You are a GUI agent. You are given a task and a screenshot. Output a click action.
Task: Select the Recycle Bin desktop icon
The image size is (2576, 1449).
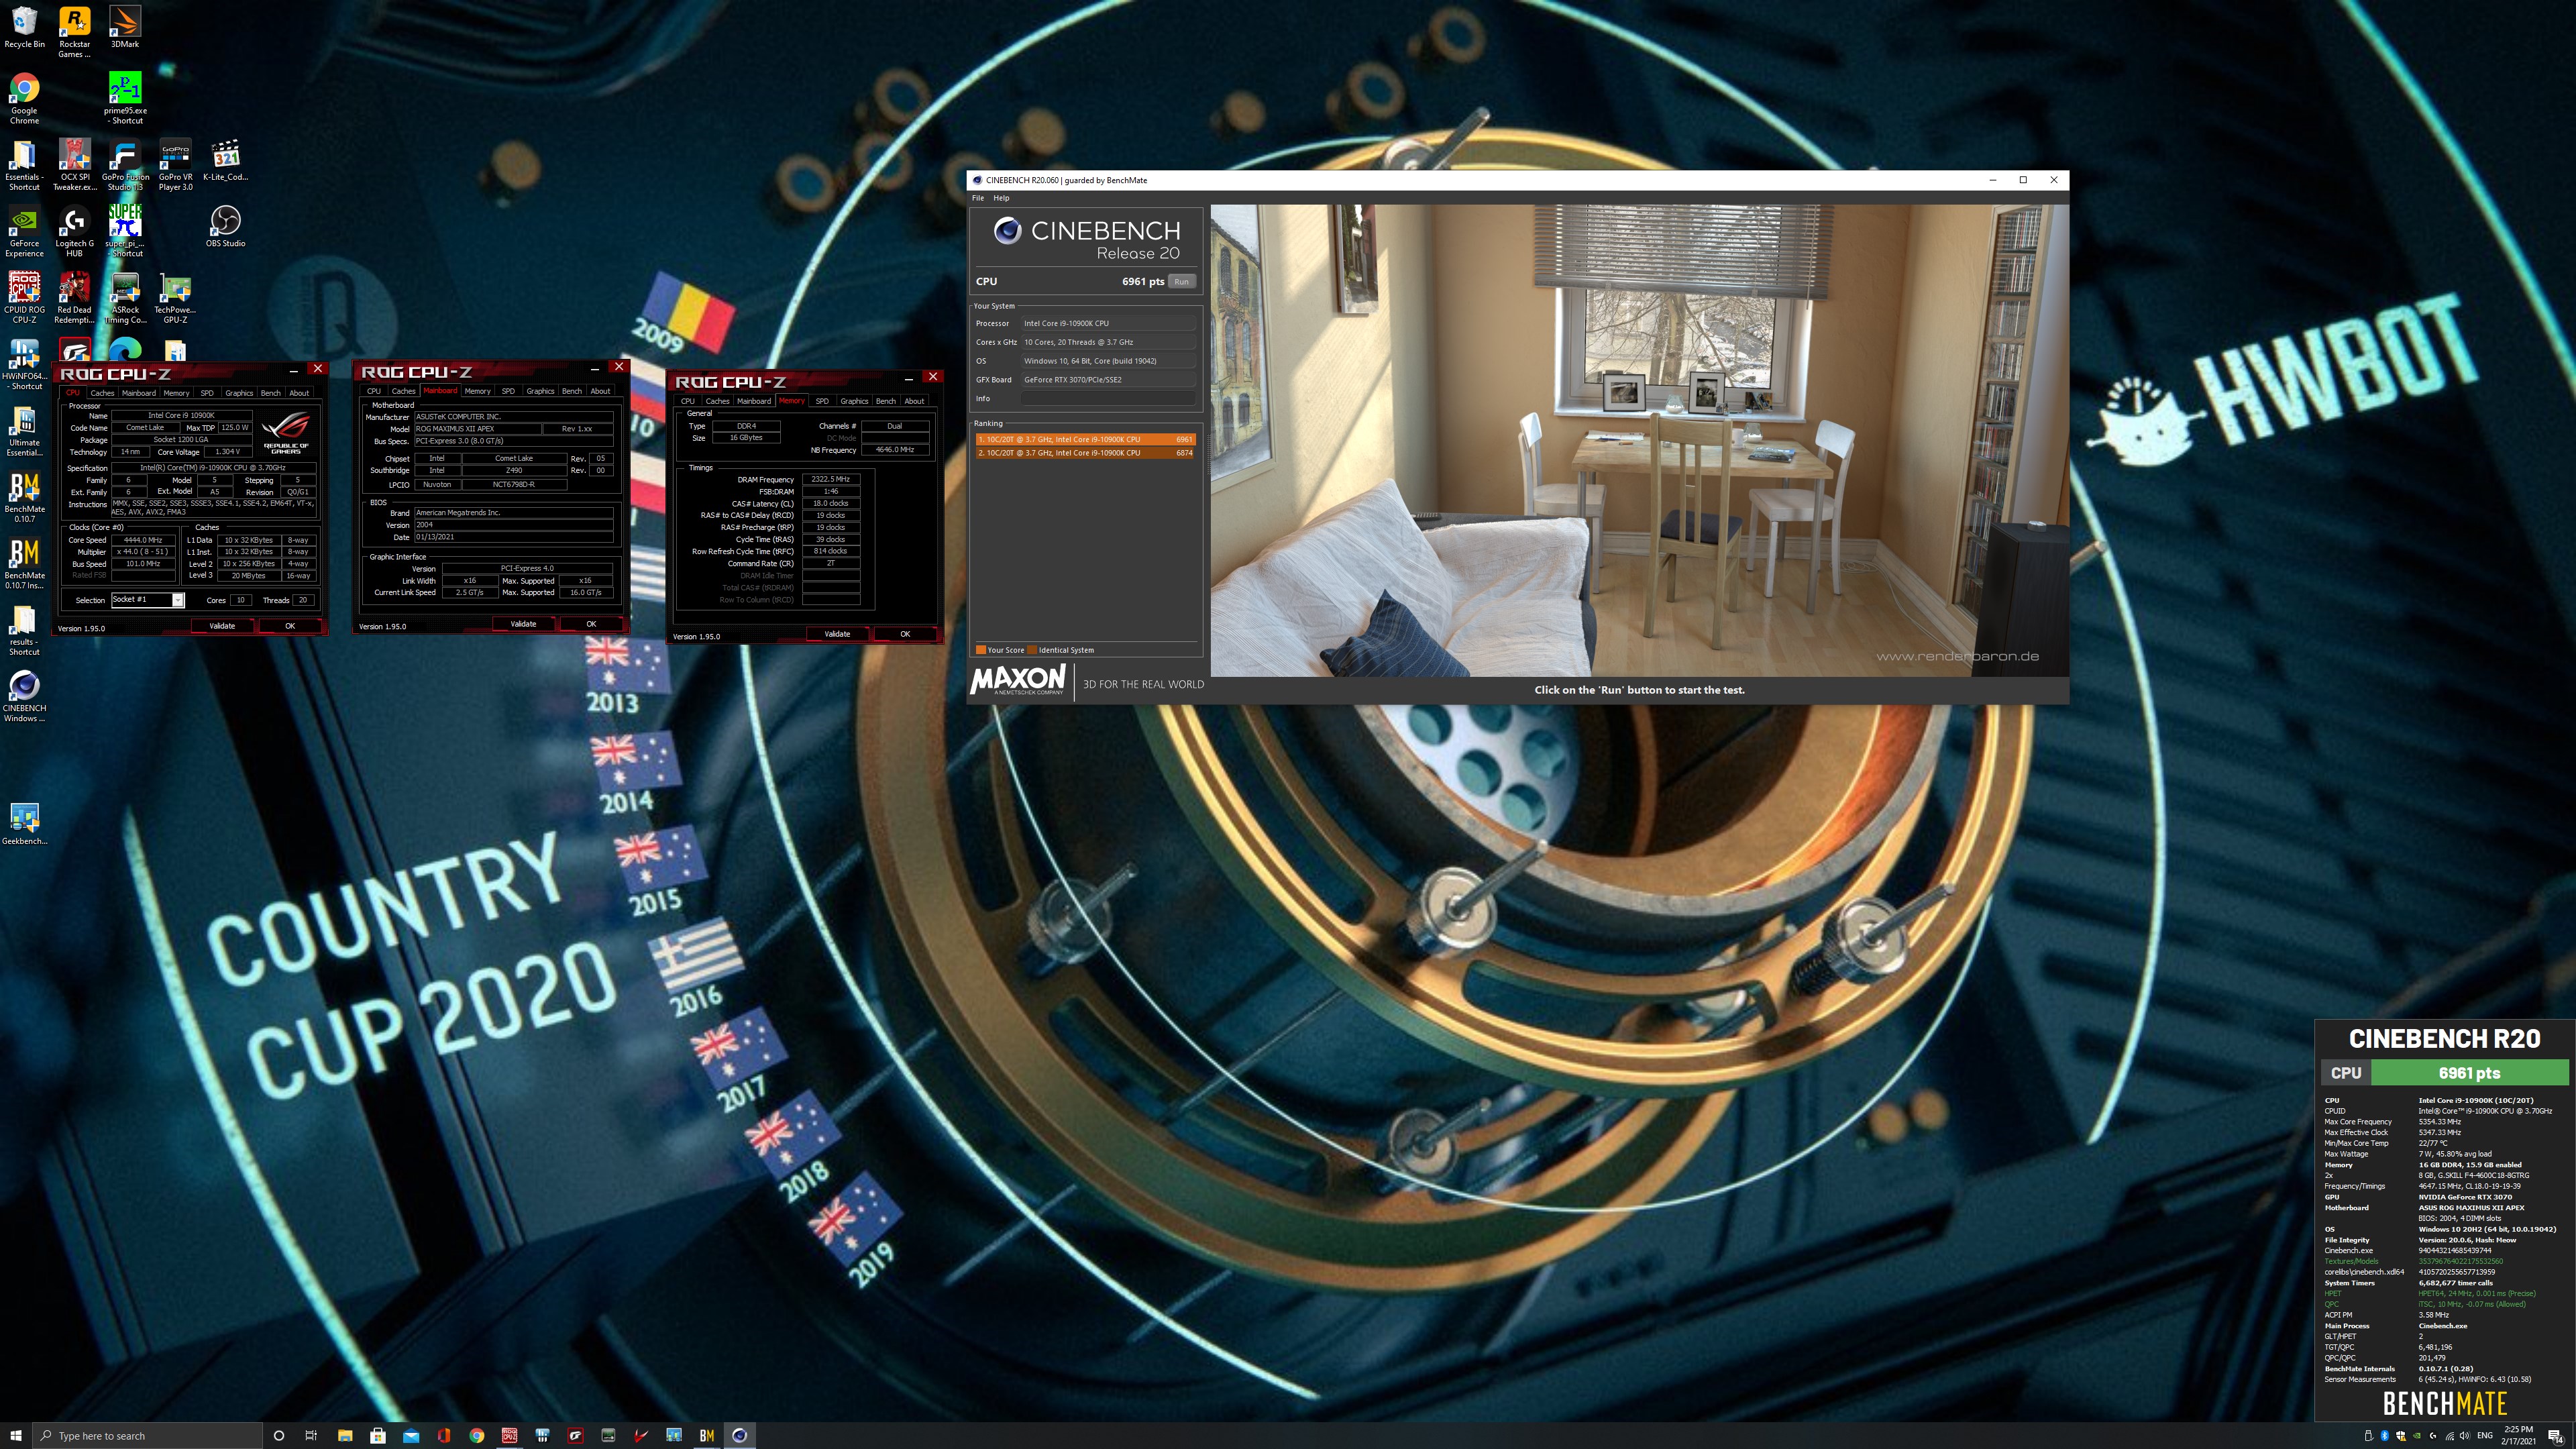click(24, 27)
